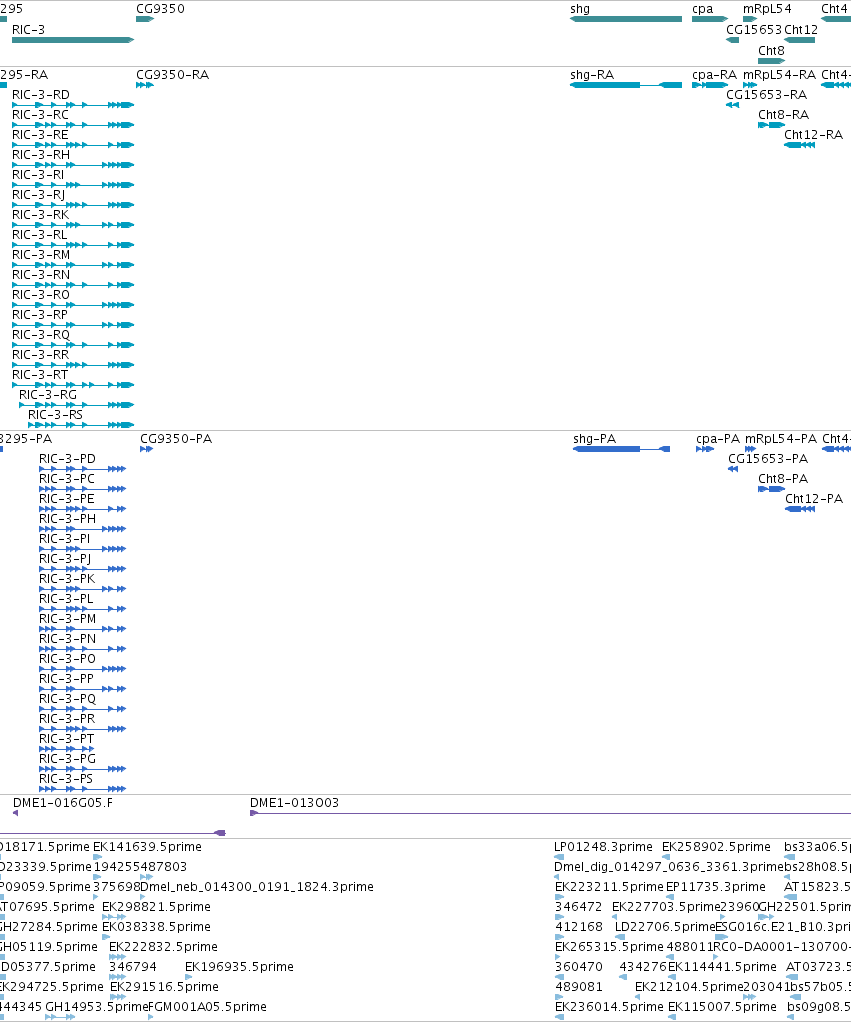Open the RIC-3-RR transcript

(x=40, y=355)
